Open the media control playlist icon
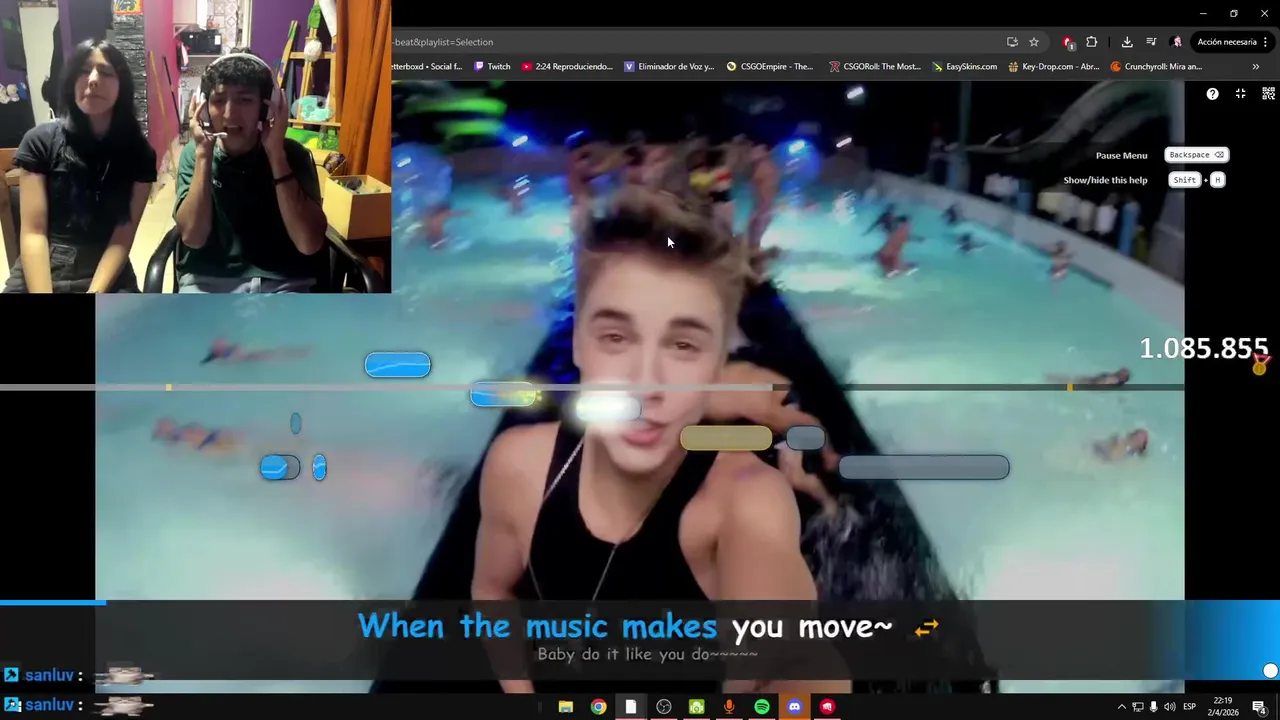Image resolution: width=1280 pixels, height=720 pixels. 1151,42
